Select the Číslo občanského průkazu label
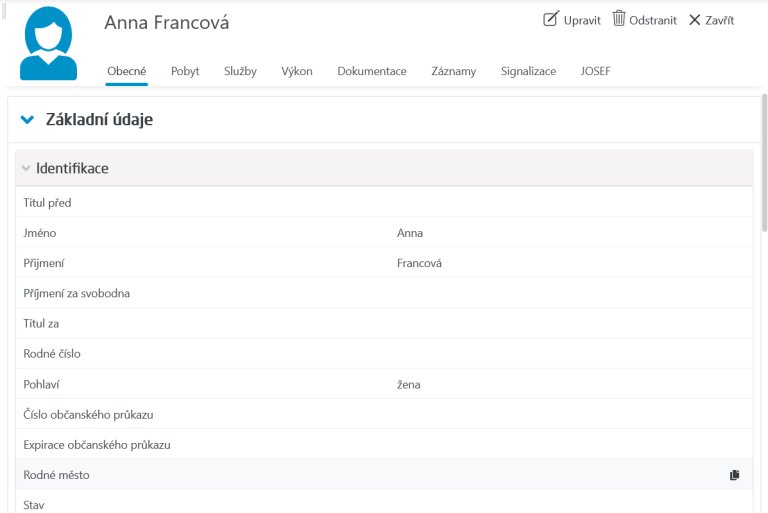 click(x=88, y=415)
